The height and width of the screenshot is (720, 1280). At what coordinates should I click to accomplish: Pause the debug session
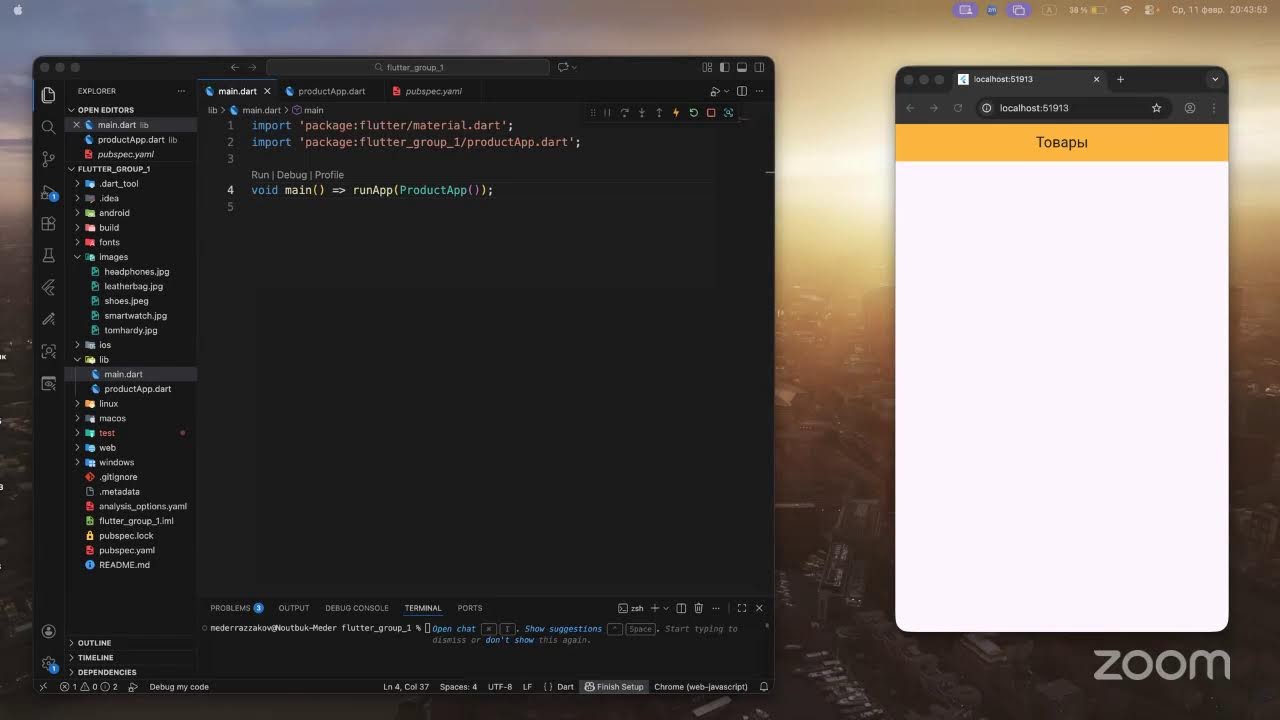(x=607, y=113)
